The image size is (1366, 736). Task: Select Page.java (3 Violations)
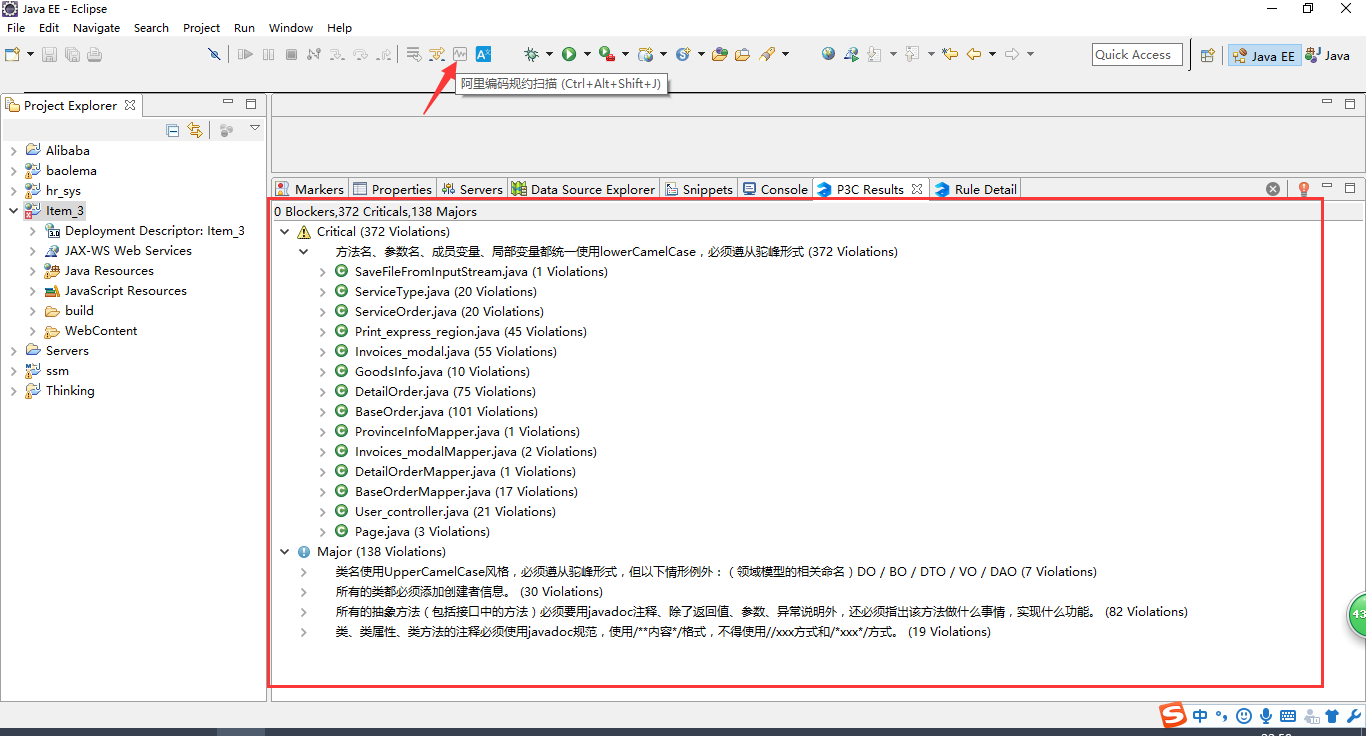pyautogui.click(x=422, y=532)
